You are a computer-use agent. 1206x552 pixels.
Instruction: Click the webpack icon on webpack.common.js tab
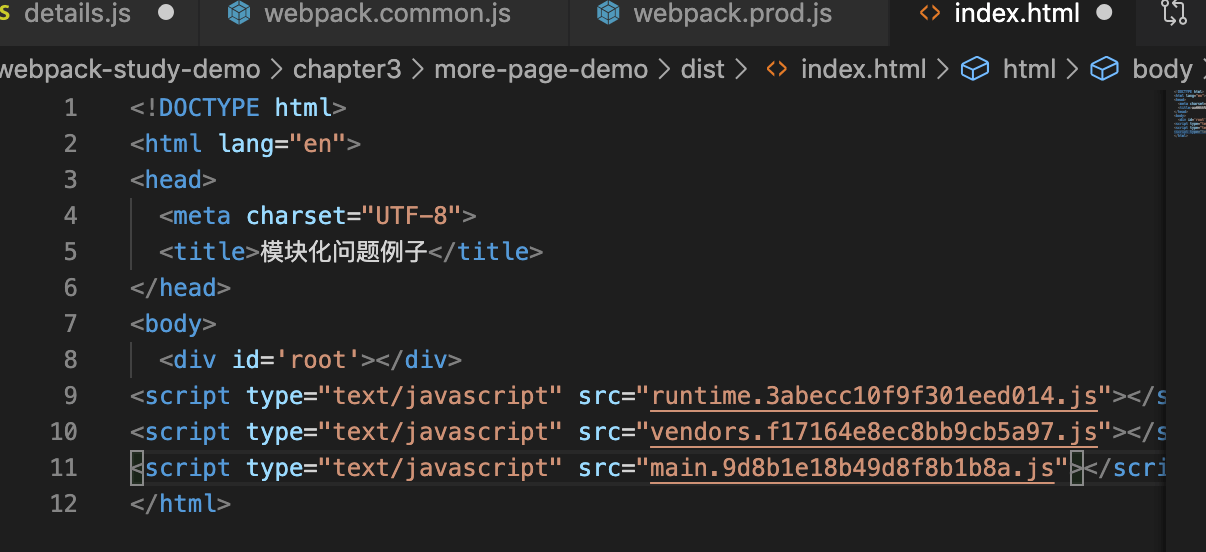238,14
